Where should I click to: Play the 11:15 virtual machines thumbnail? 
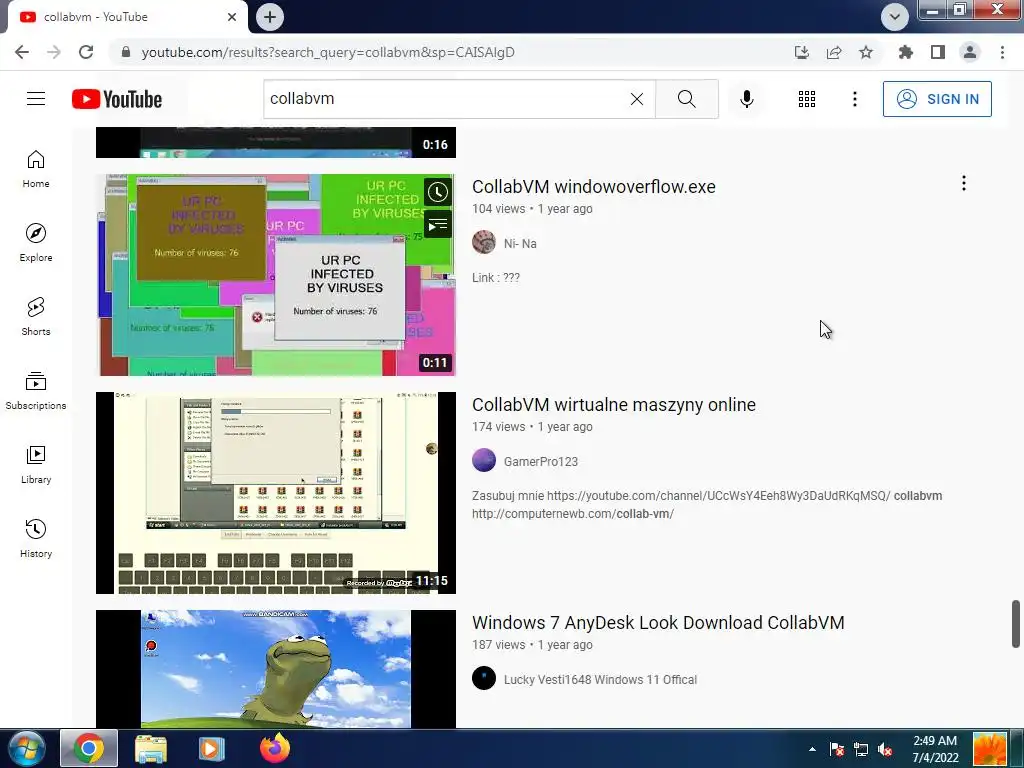(276, 493)
